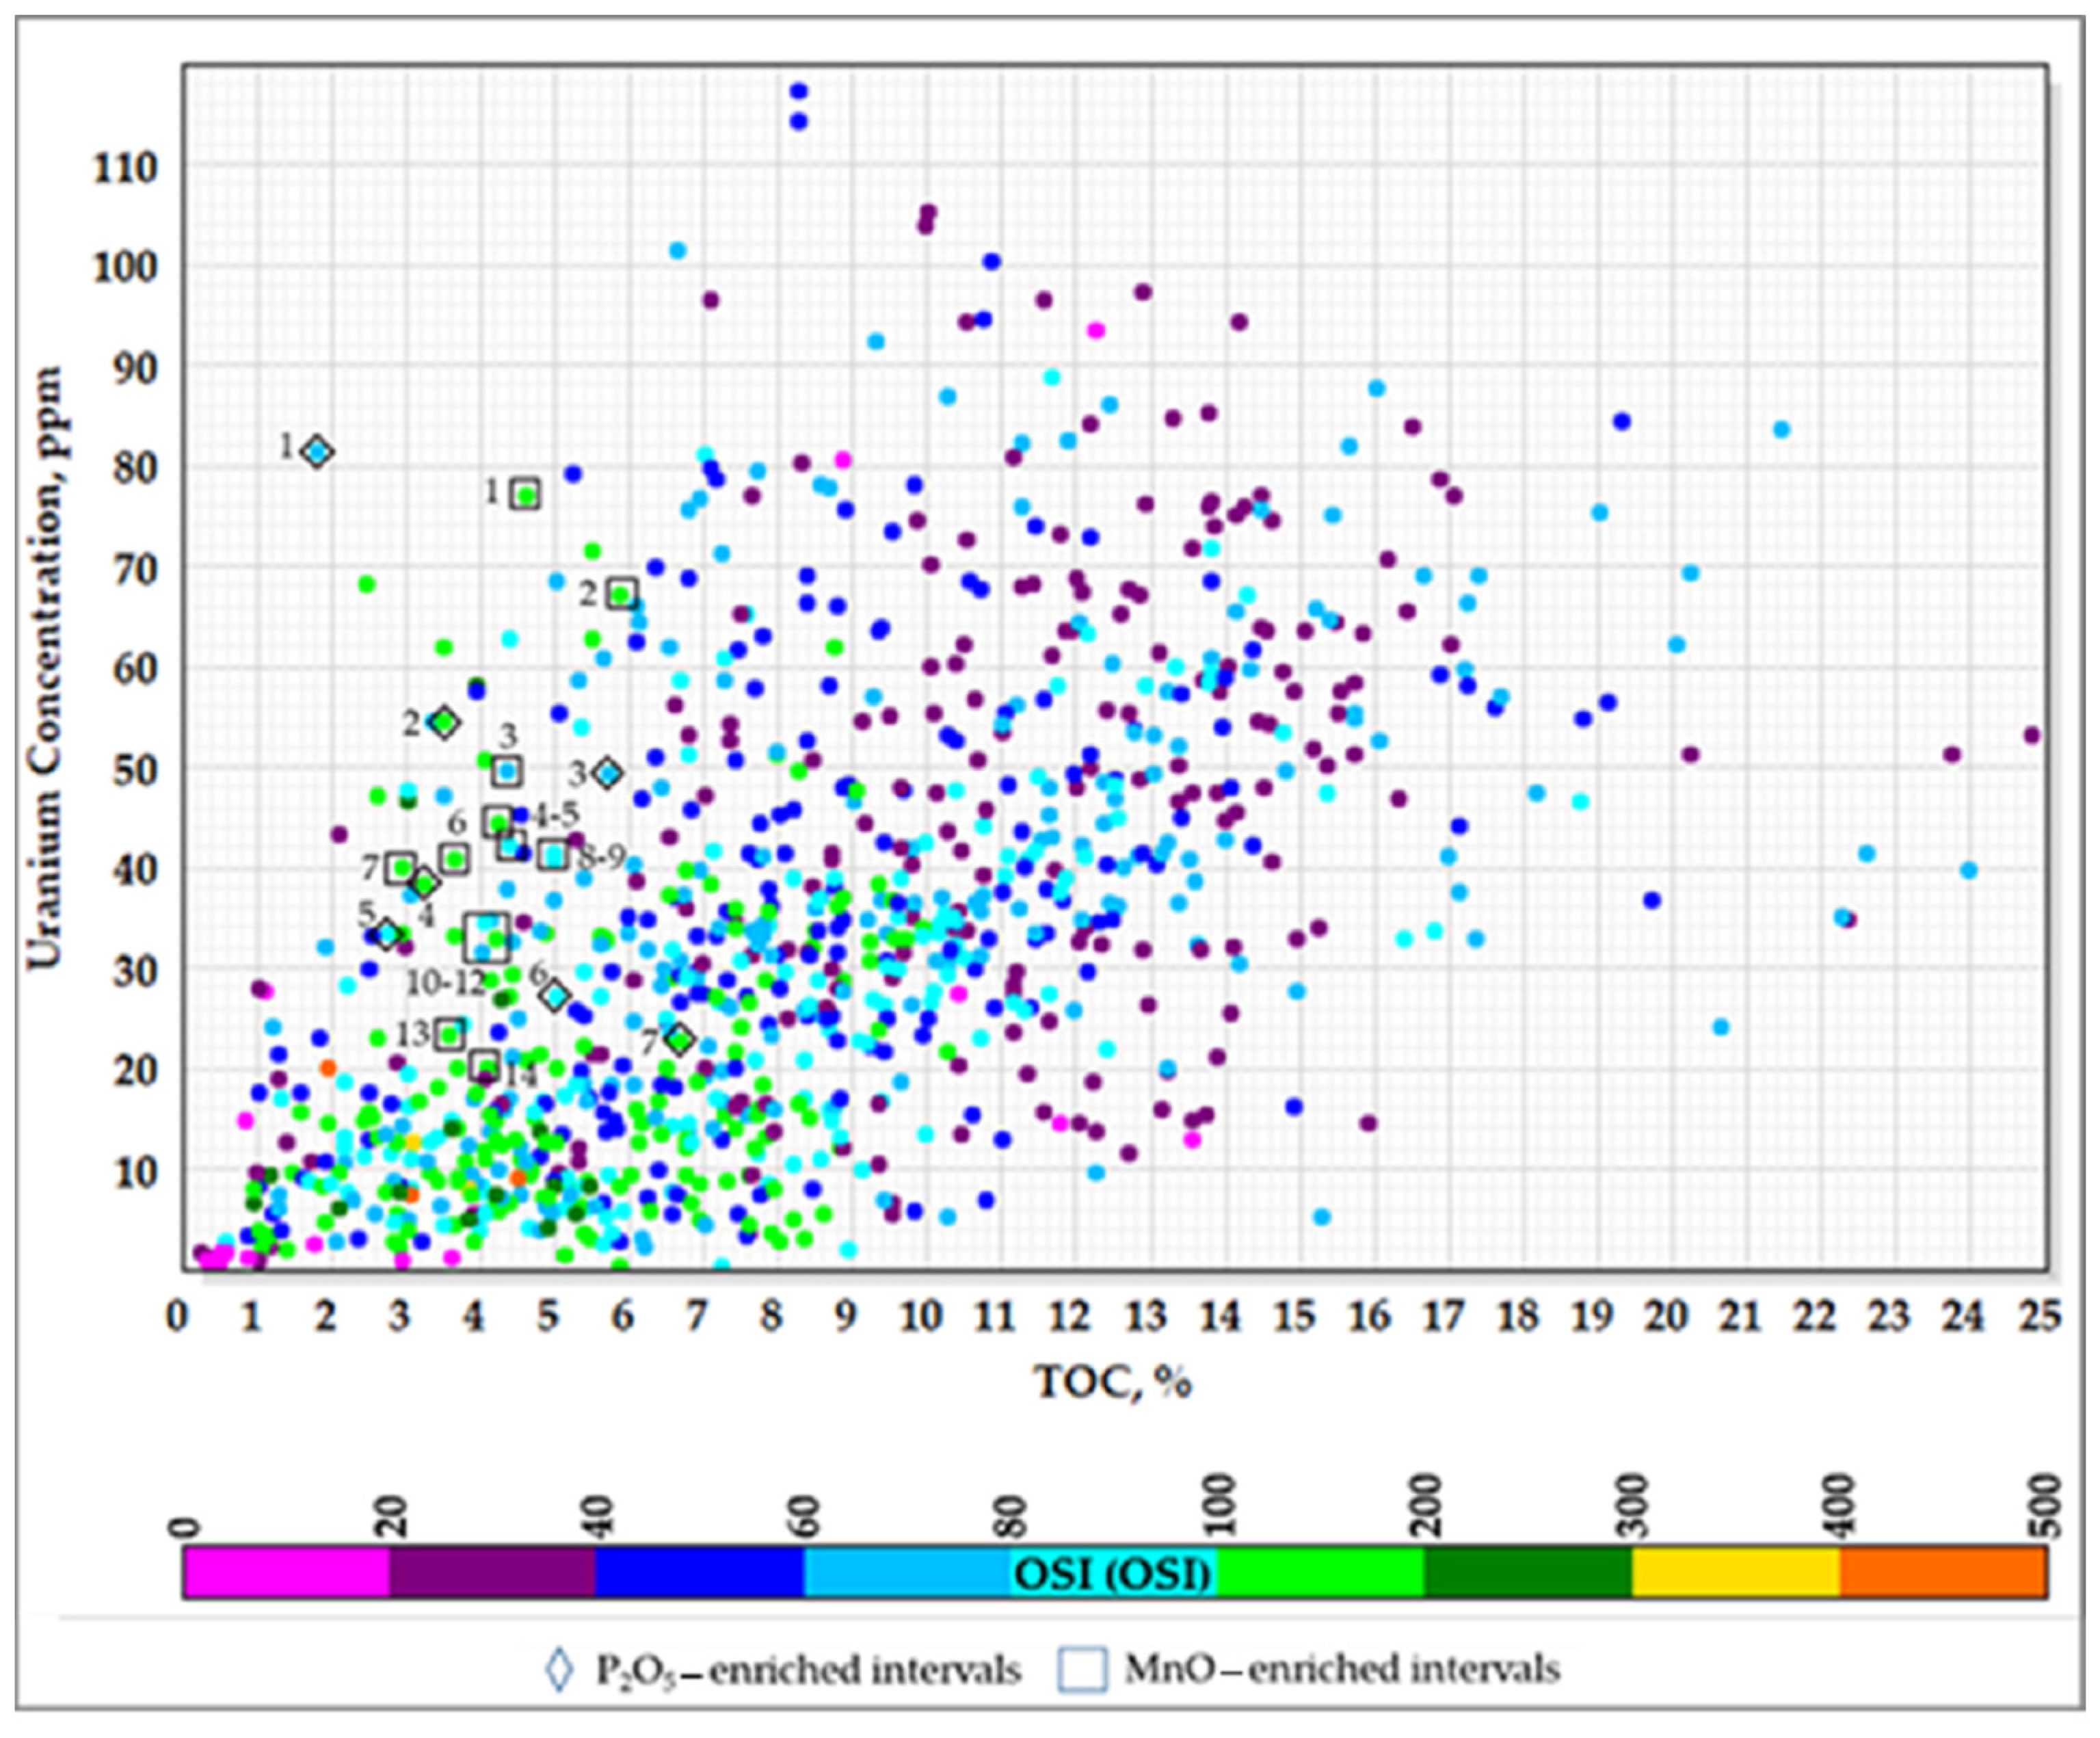
Task: Click the square marker labeled 8-9
Action: point(553,855)
